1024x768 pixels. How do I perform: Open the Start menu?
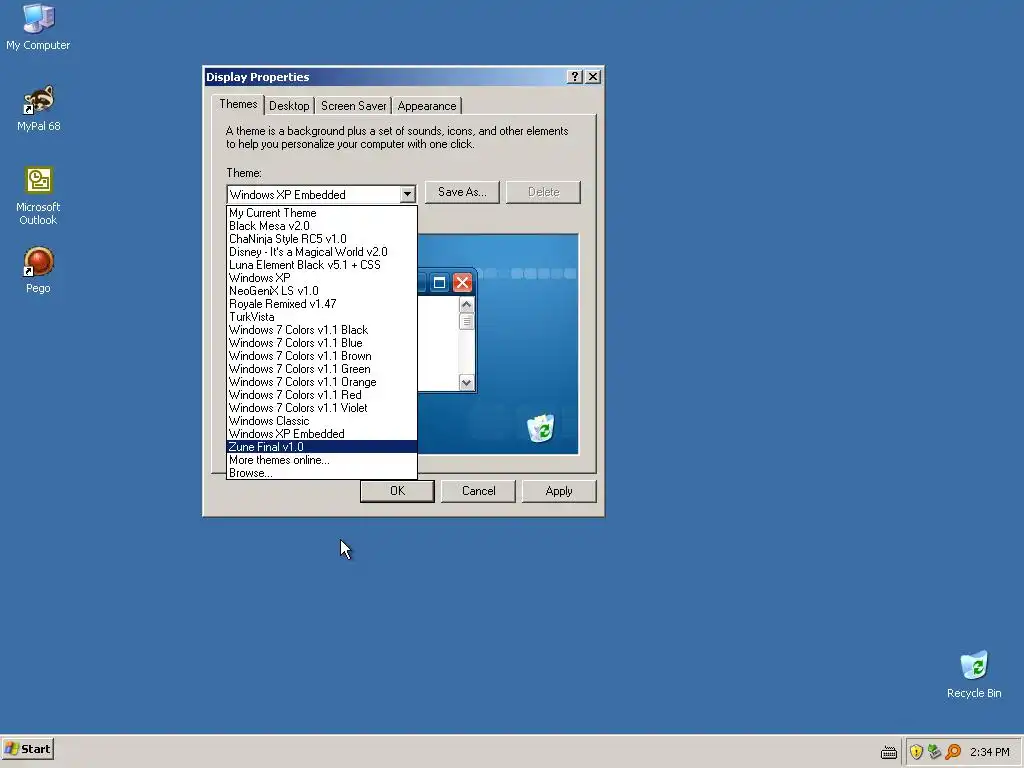(27, 749)
